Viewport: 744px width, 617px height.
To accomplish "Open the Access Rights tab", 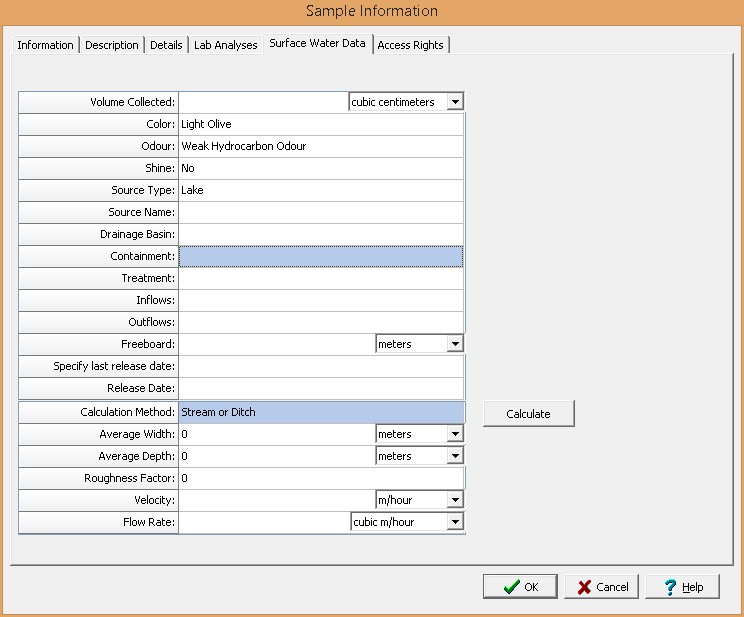I will coord(411,45).
